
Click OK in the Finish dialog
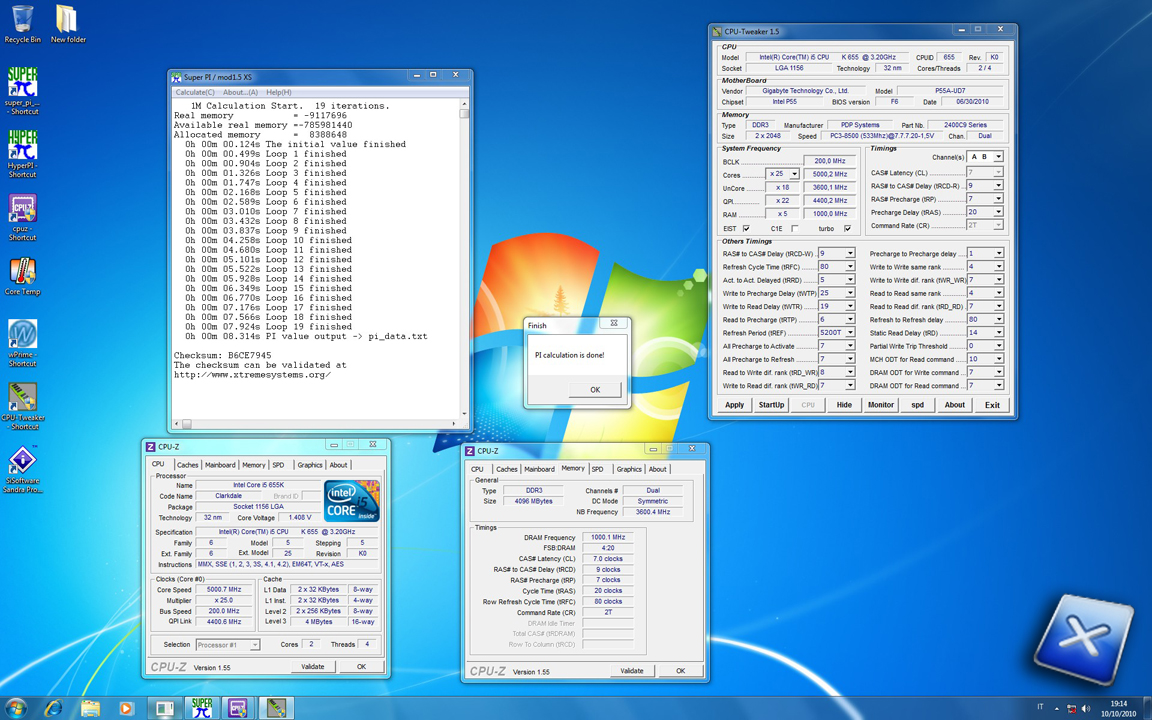594,390
